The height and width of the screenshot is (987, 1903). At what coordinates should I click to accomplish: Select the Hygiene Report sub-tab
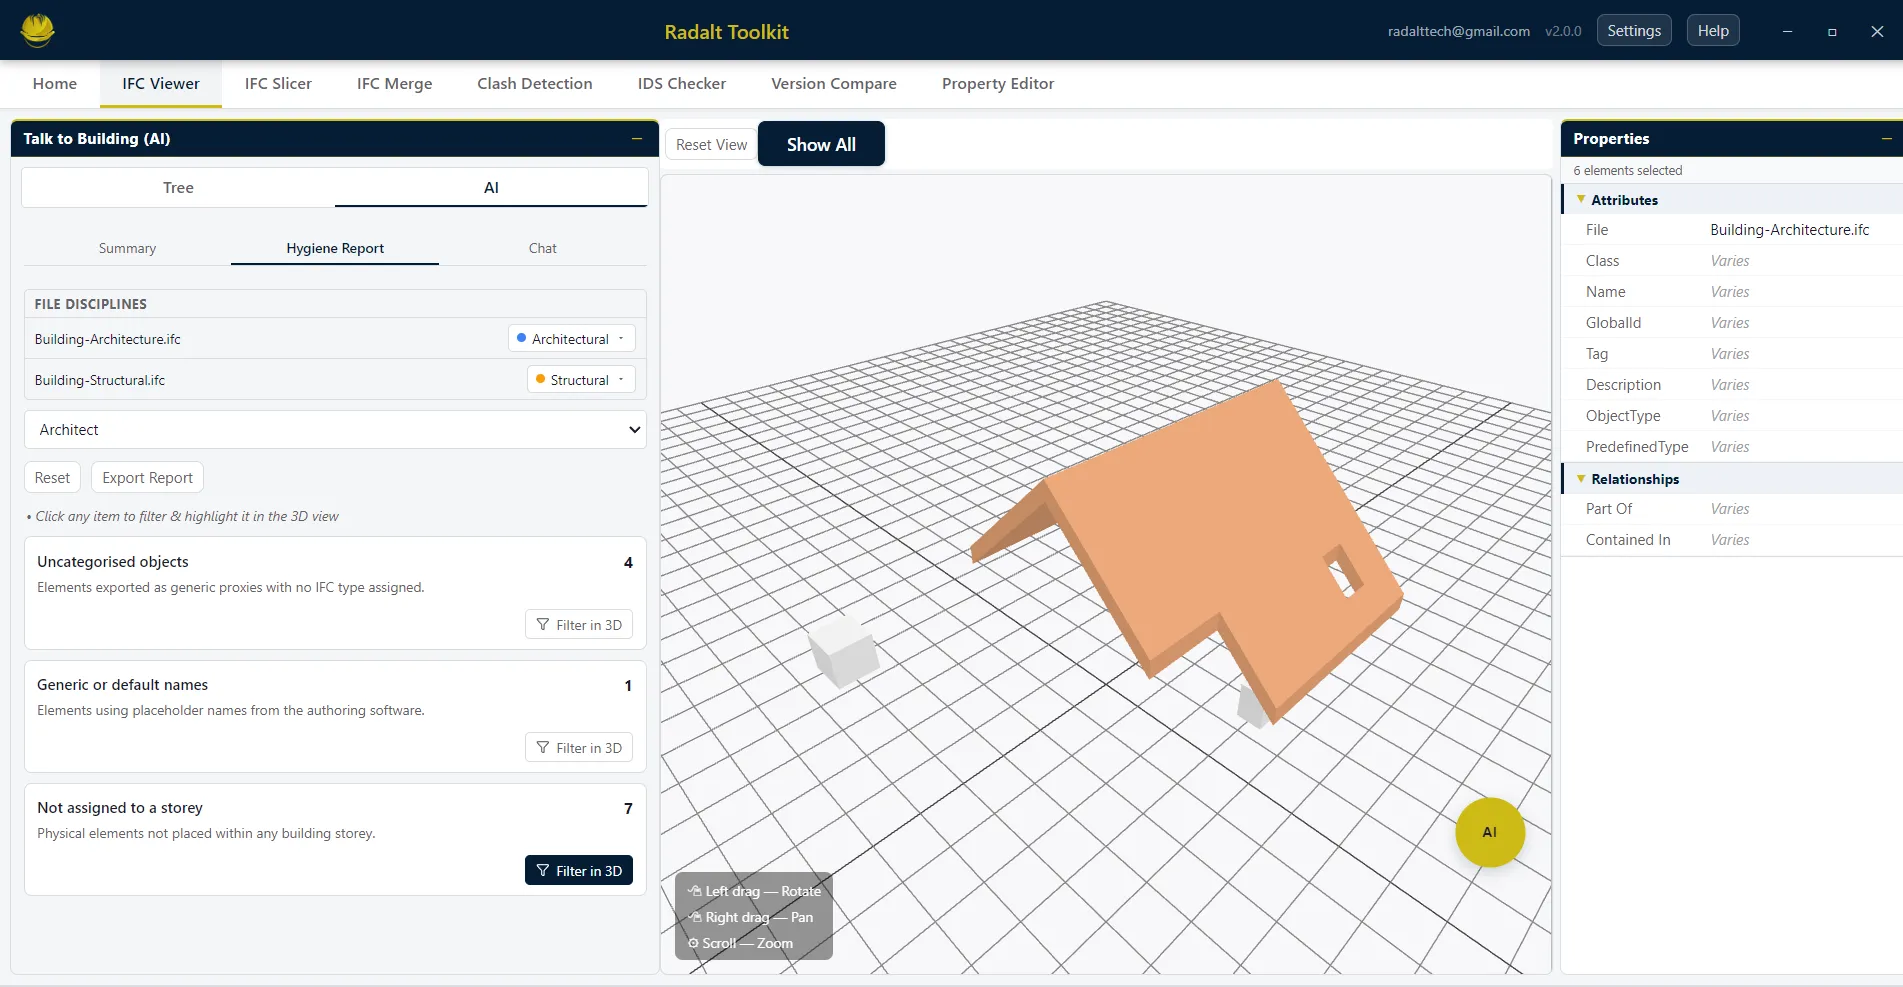click(x=335, y=248)
